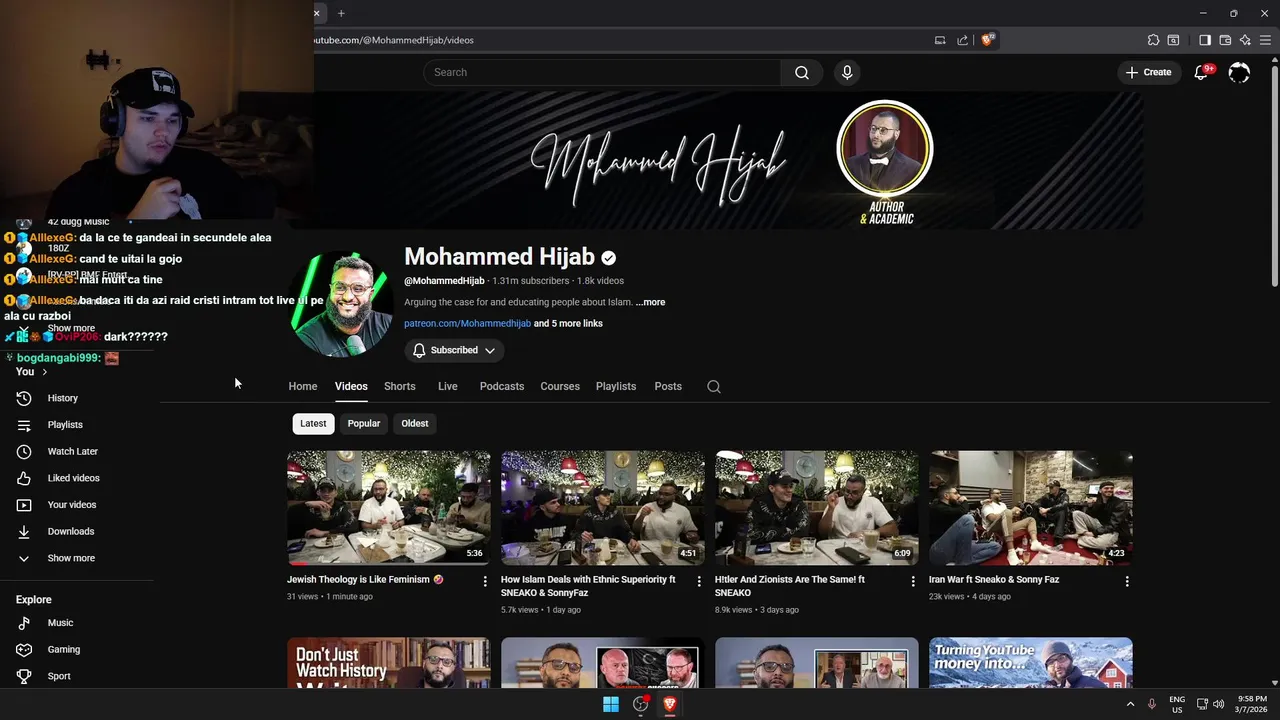The image size is (1280, 720).
Task: Click OBS Studio taskbar icon
Action: click(641, 704)
